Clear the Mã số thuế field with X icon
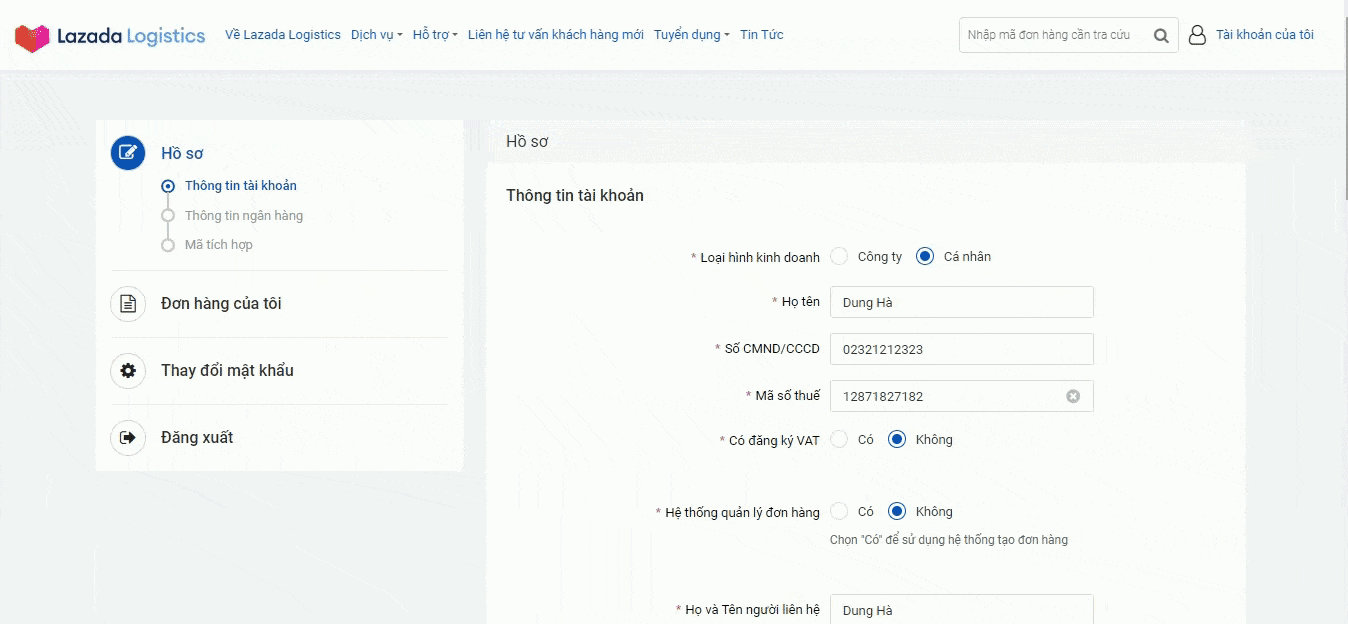 pos(1073,396)
